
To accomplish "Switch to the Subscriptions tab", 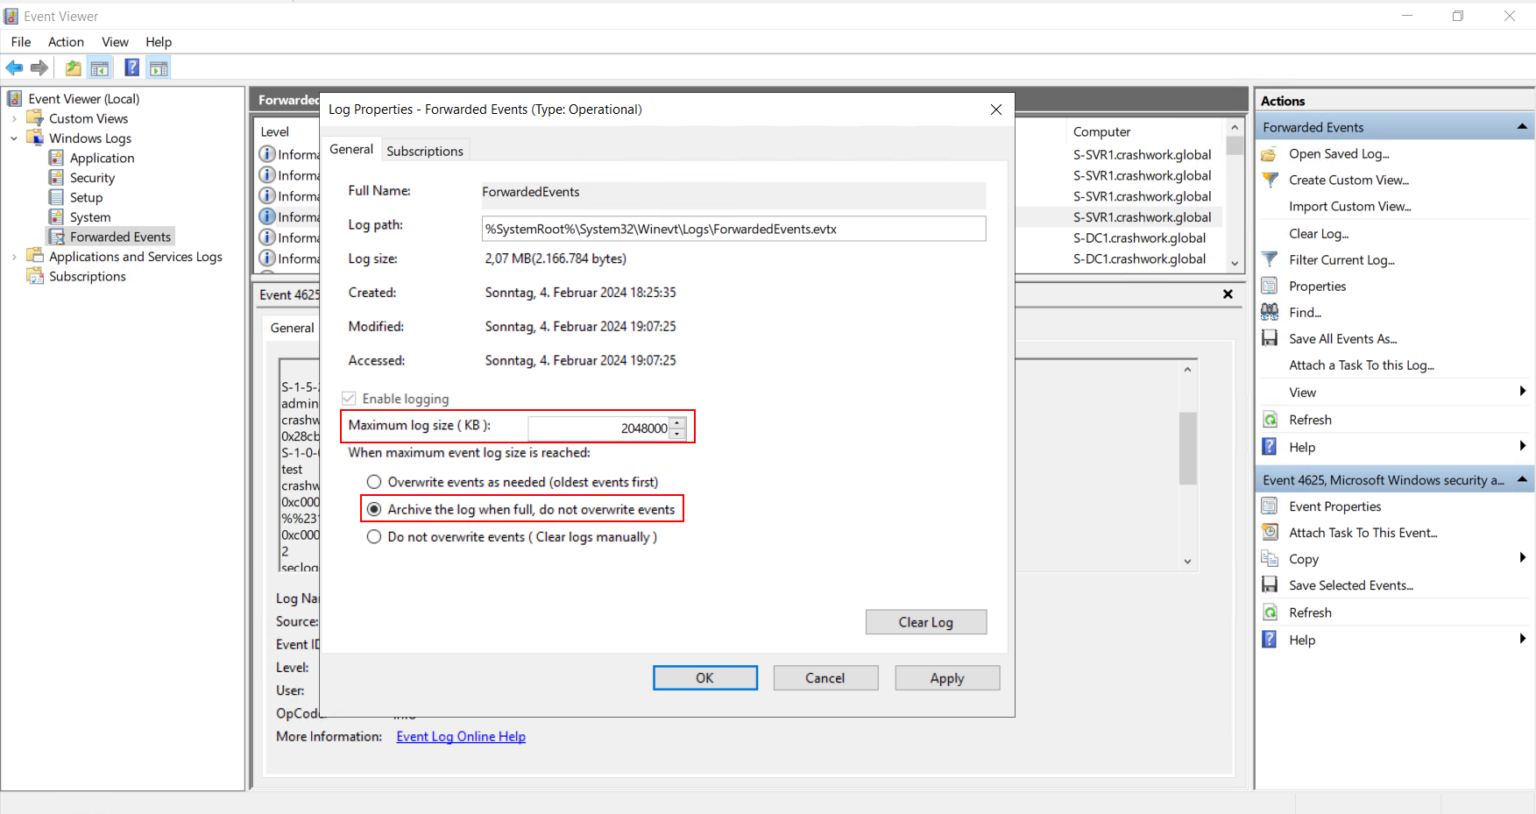I will (425, 151).
